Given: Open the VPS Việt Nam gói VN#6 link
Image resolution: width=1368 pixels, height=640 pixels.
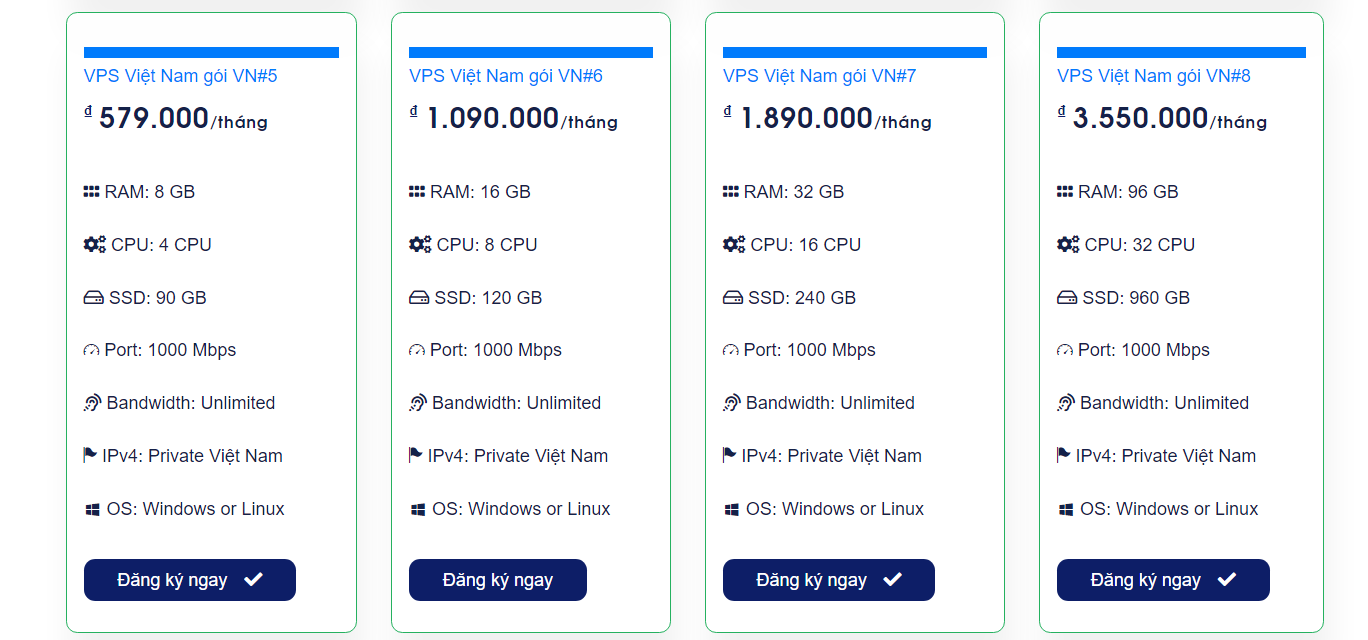Looking at the screenshot, I should (506, 76).
